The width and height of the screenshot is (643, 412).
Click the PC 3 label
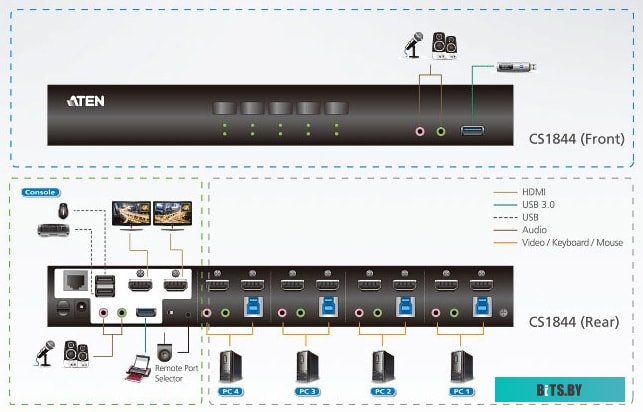[x=307, y=392]
